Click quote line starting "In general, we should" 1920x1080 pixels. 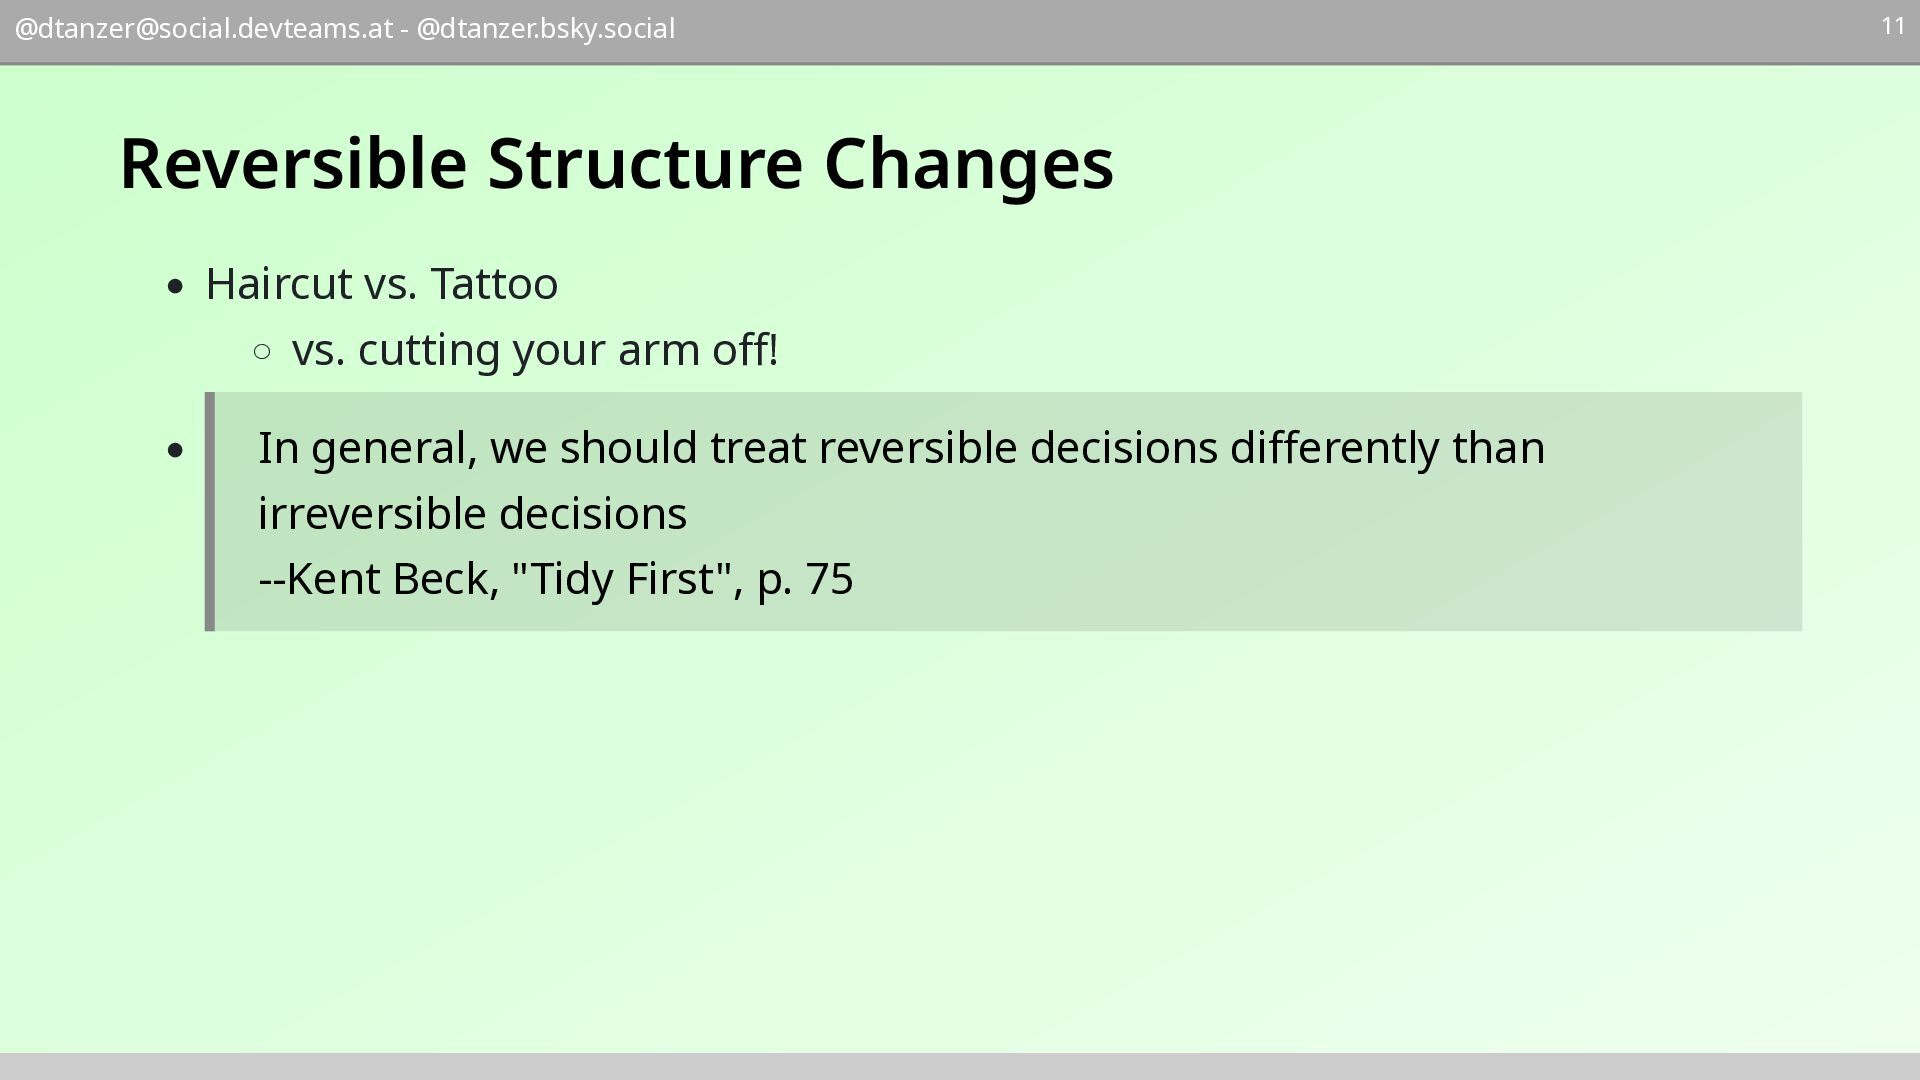900,449
